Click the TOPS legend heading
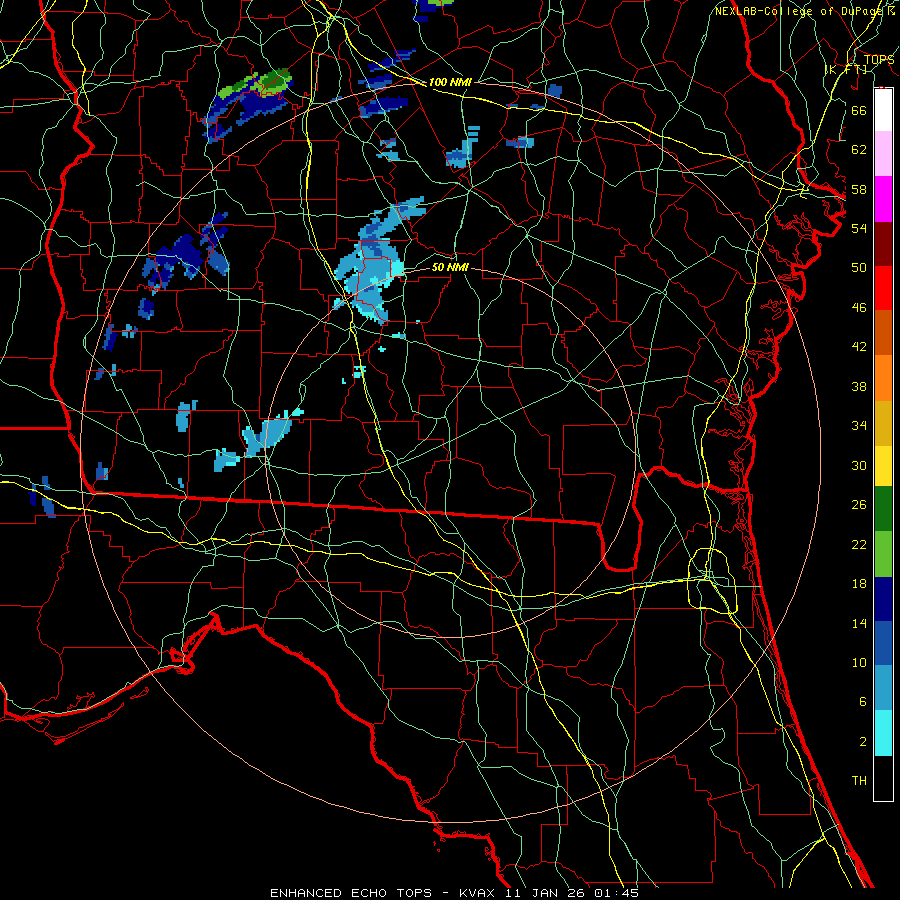The height and width of the screenshot is (900, 900). coord(879,59)
